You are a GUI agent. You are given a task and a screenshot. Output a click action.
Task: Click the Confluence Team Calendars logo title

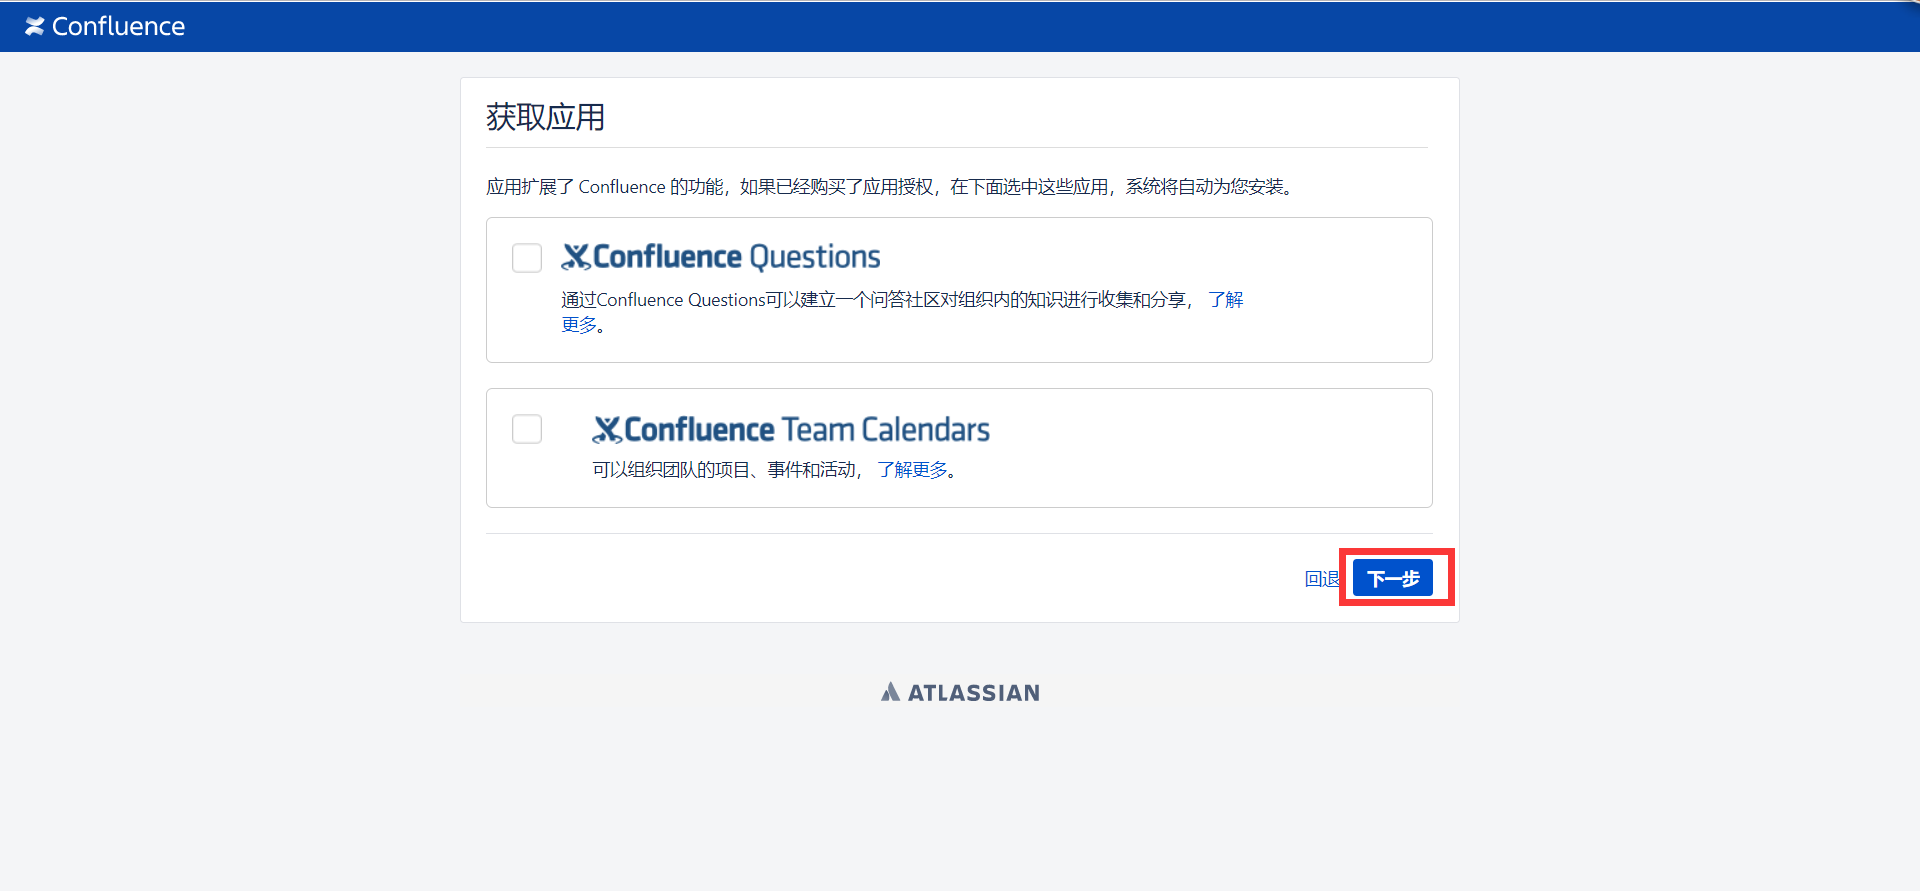(x=791, y=429)
